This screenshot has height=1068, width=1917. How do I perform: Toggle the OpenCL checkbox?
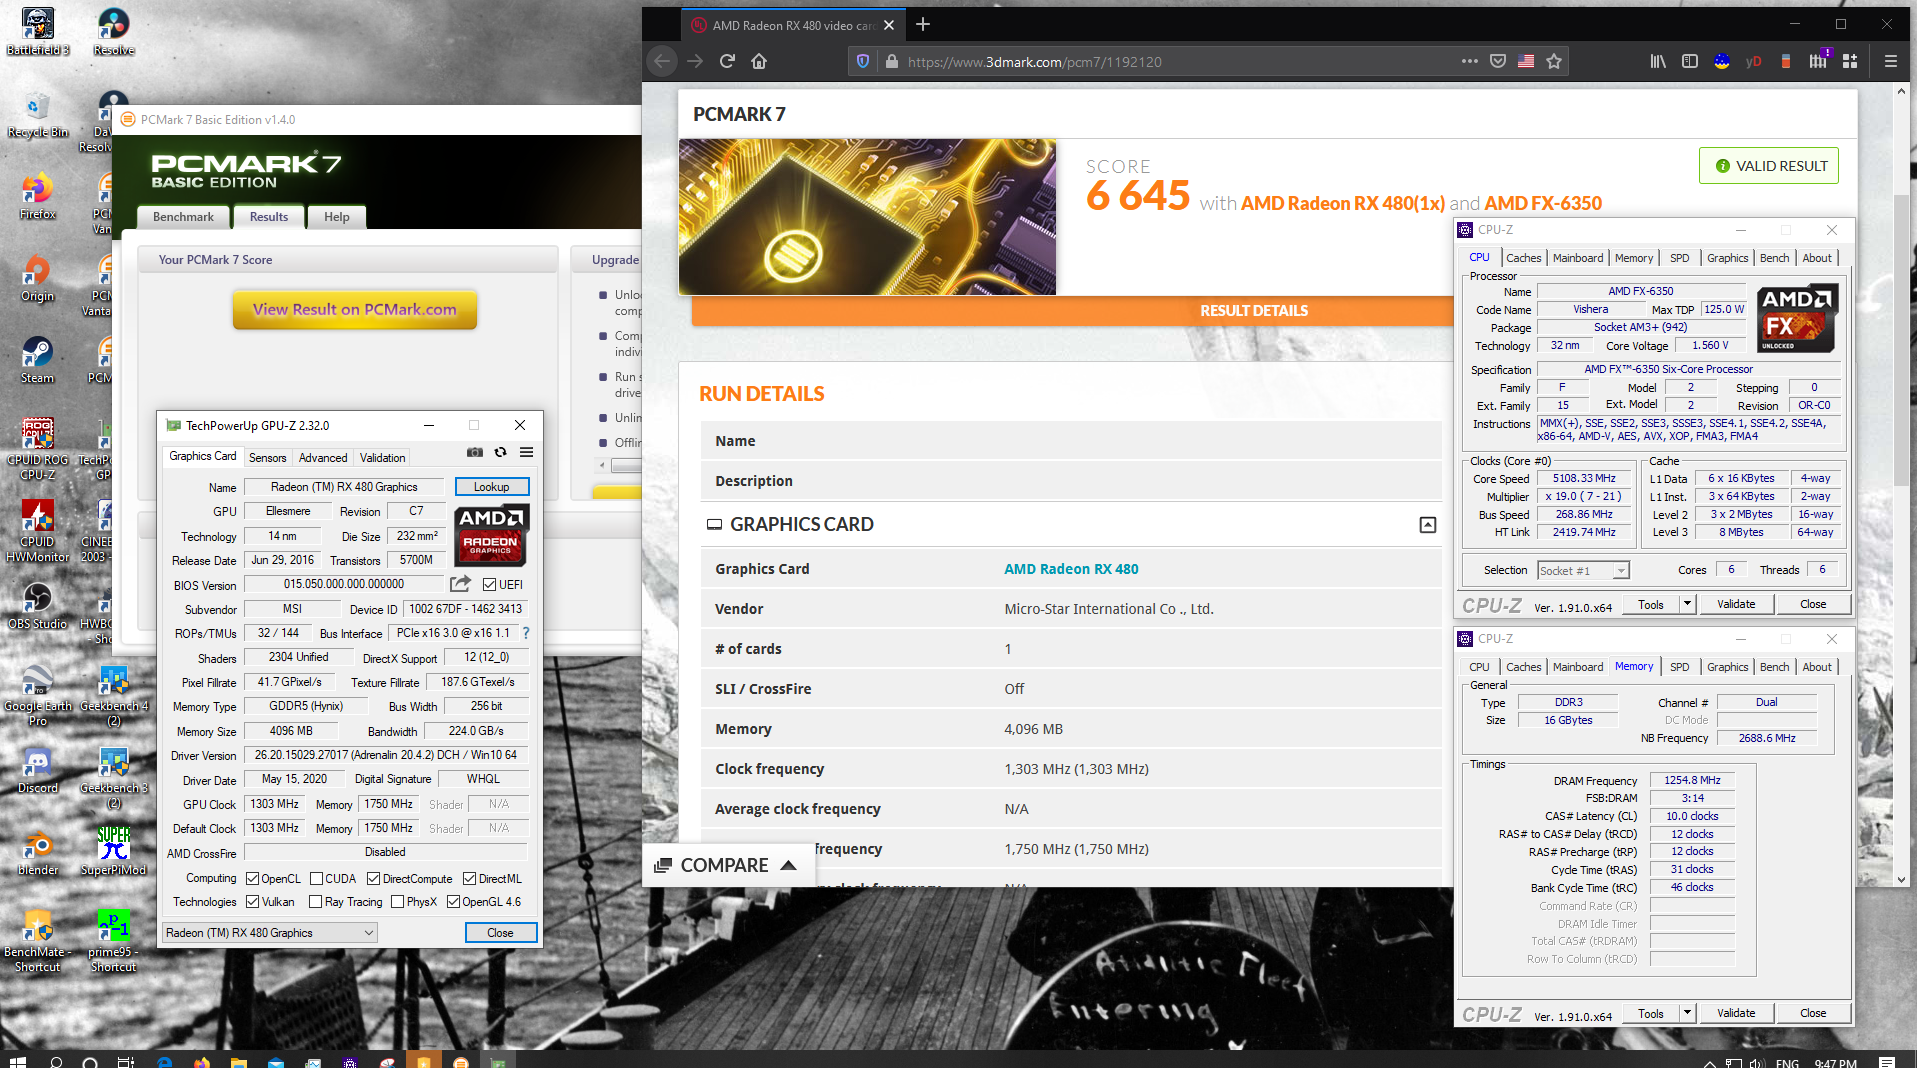point(253,879)
